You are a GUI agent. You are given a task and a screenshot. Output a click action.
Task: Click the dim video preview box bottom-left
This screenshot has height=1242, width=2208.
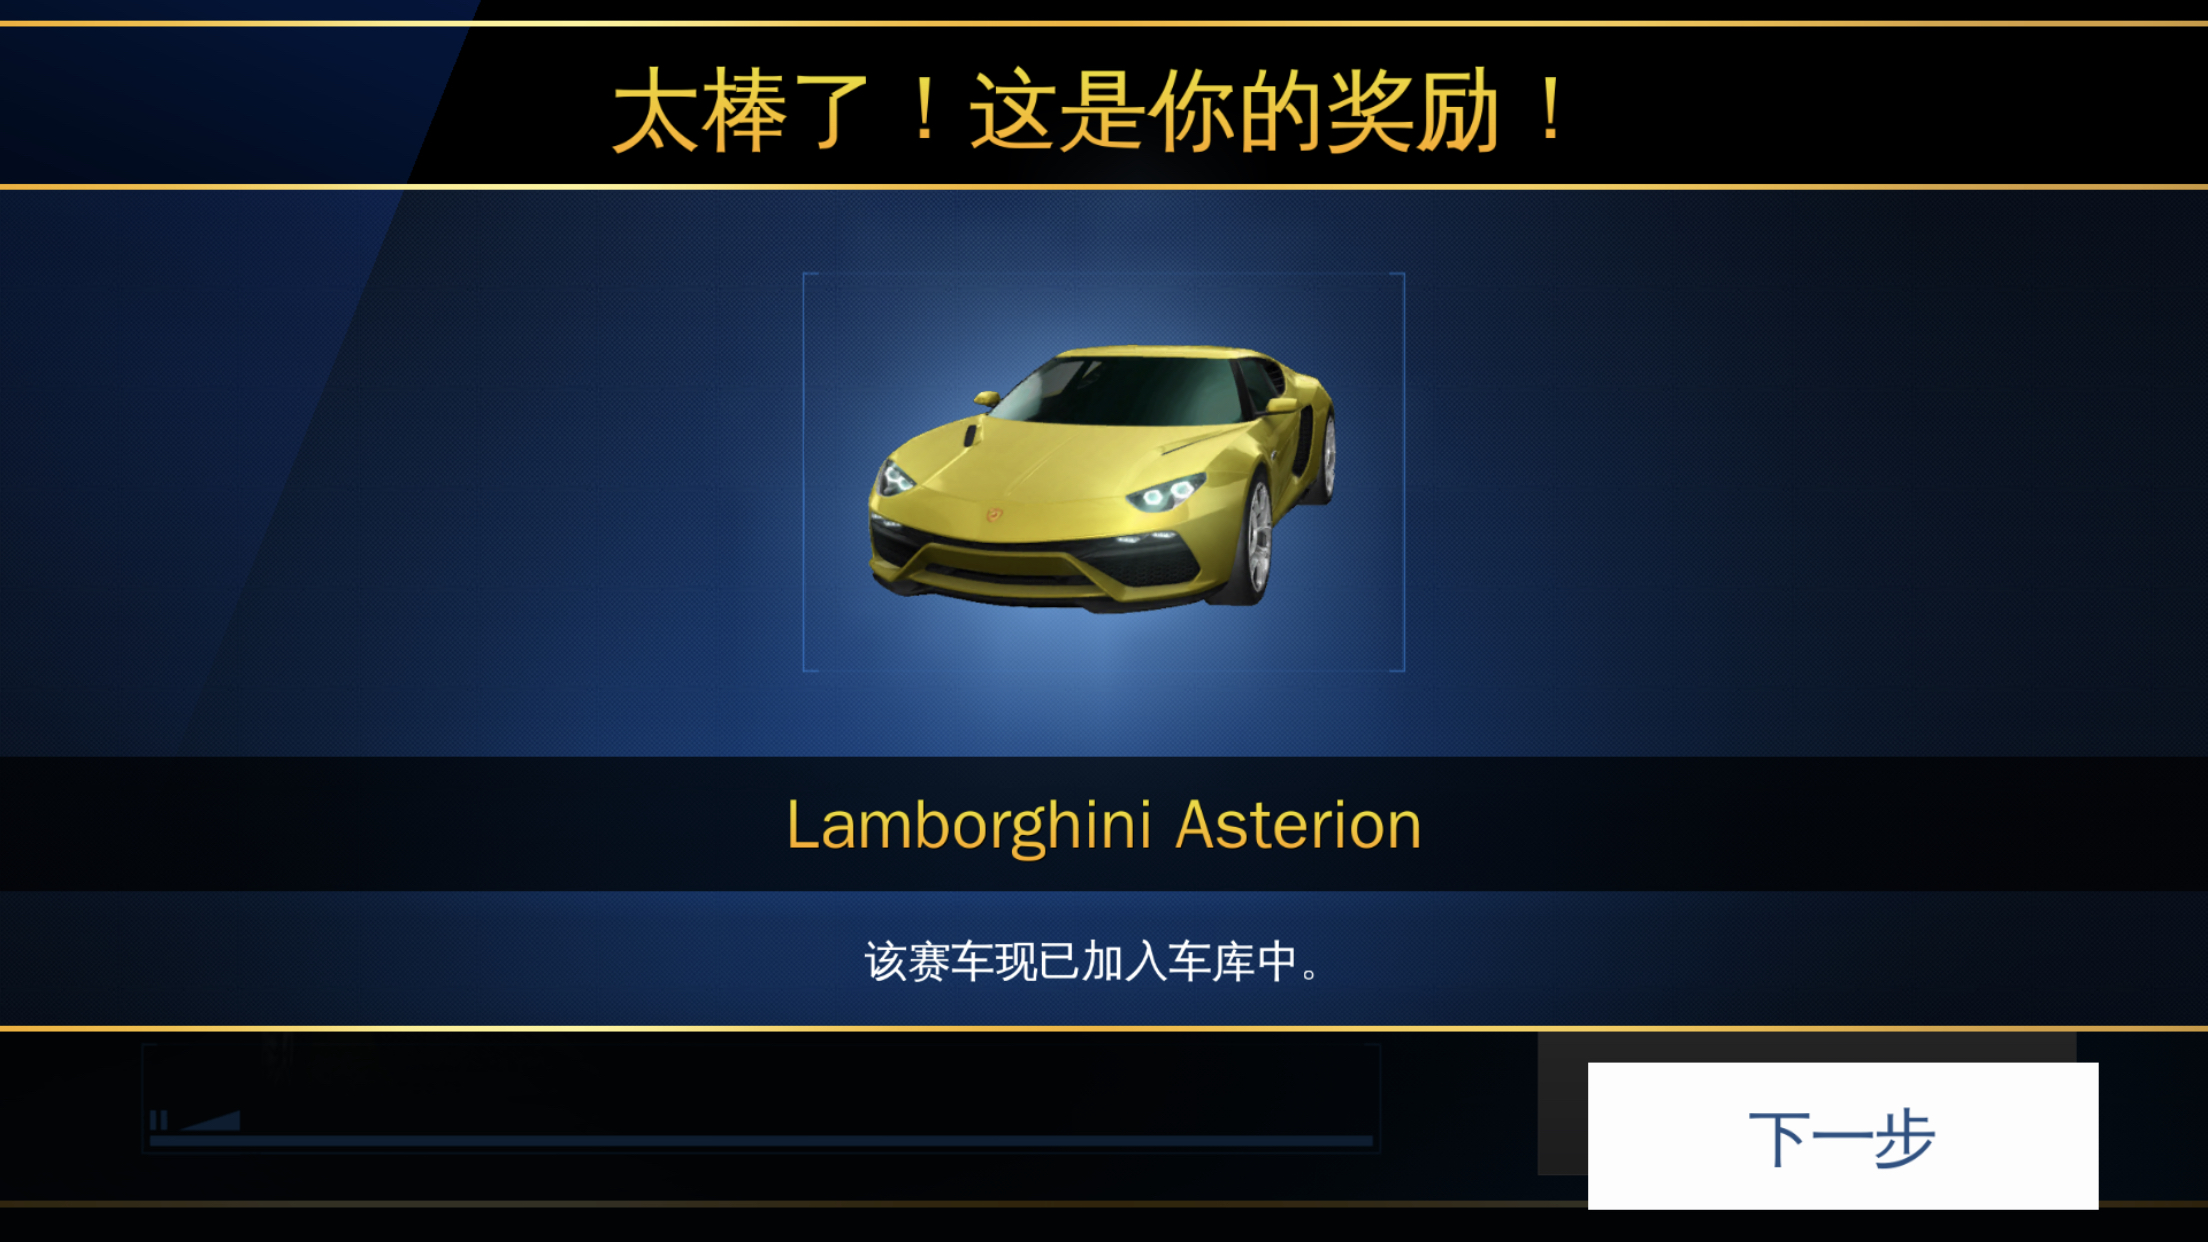[761, 1098]
